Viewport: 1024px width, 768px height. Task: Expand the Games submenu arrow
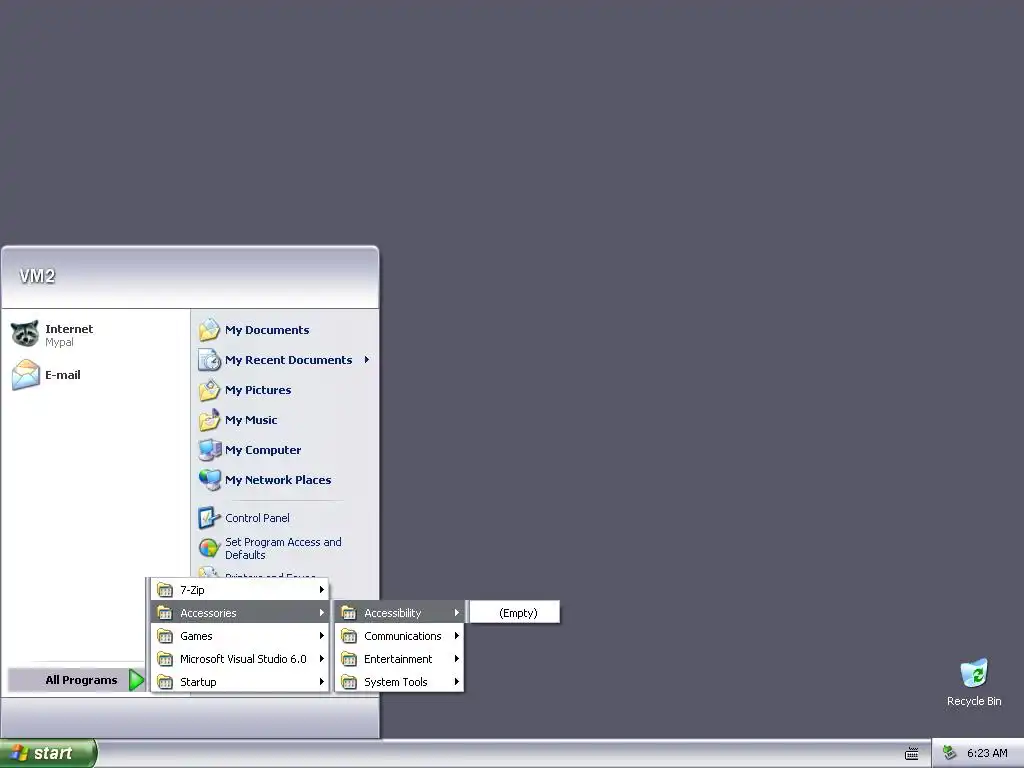coord(321,635)
